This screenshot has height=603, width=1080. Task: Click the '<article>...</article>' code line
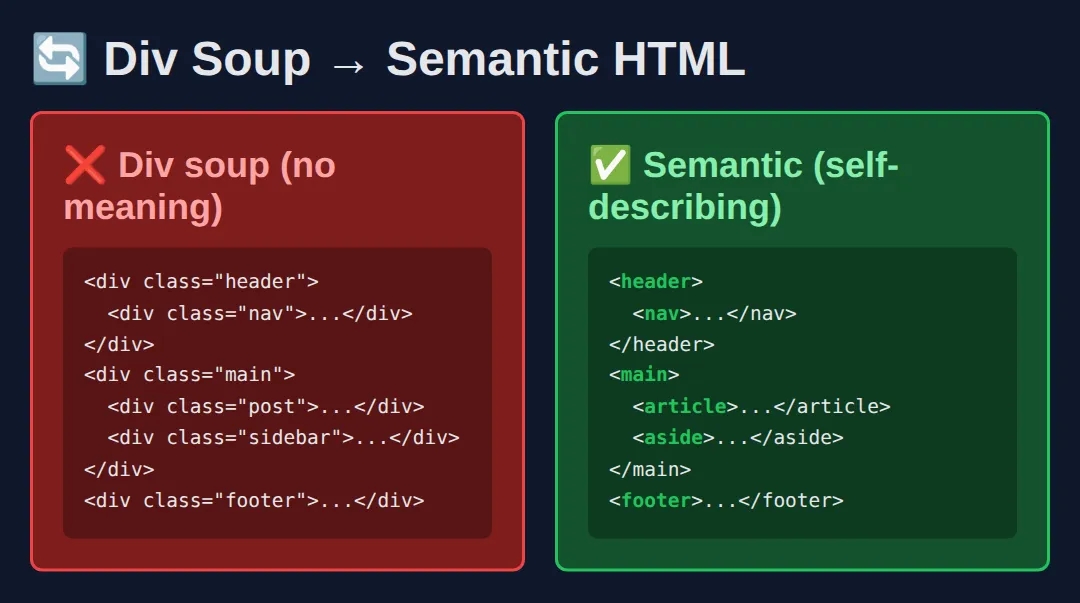[x=761, y=407]
